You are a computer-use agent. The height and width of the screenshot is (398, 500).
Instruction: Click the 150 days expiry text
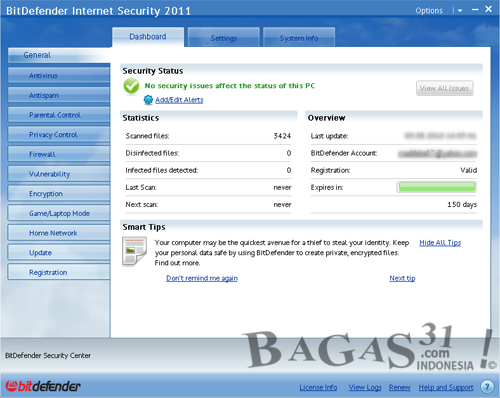pyautogui.click(x=462, y=204)
